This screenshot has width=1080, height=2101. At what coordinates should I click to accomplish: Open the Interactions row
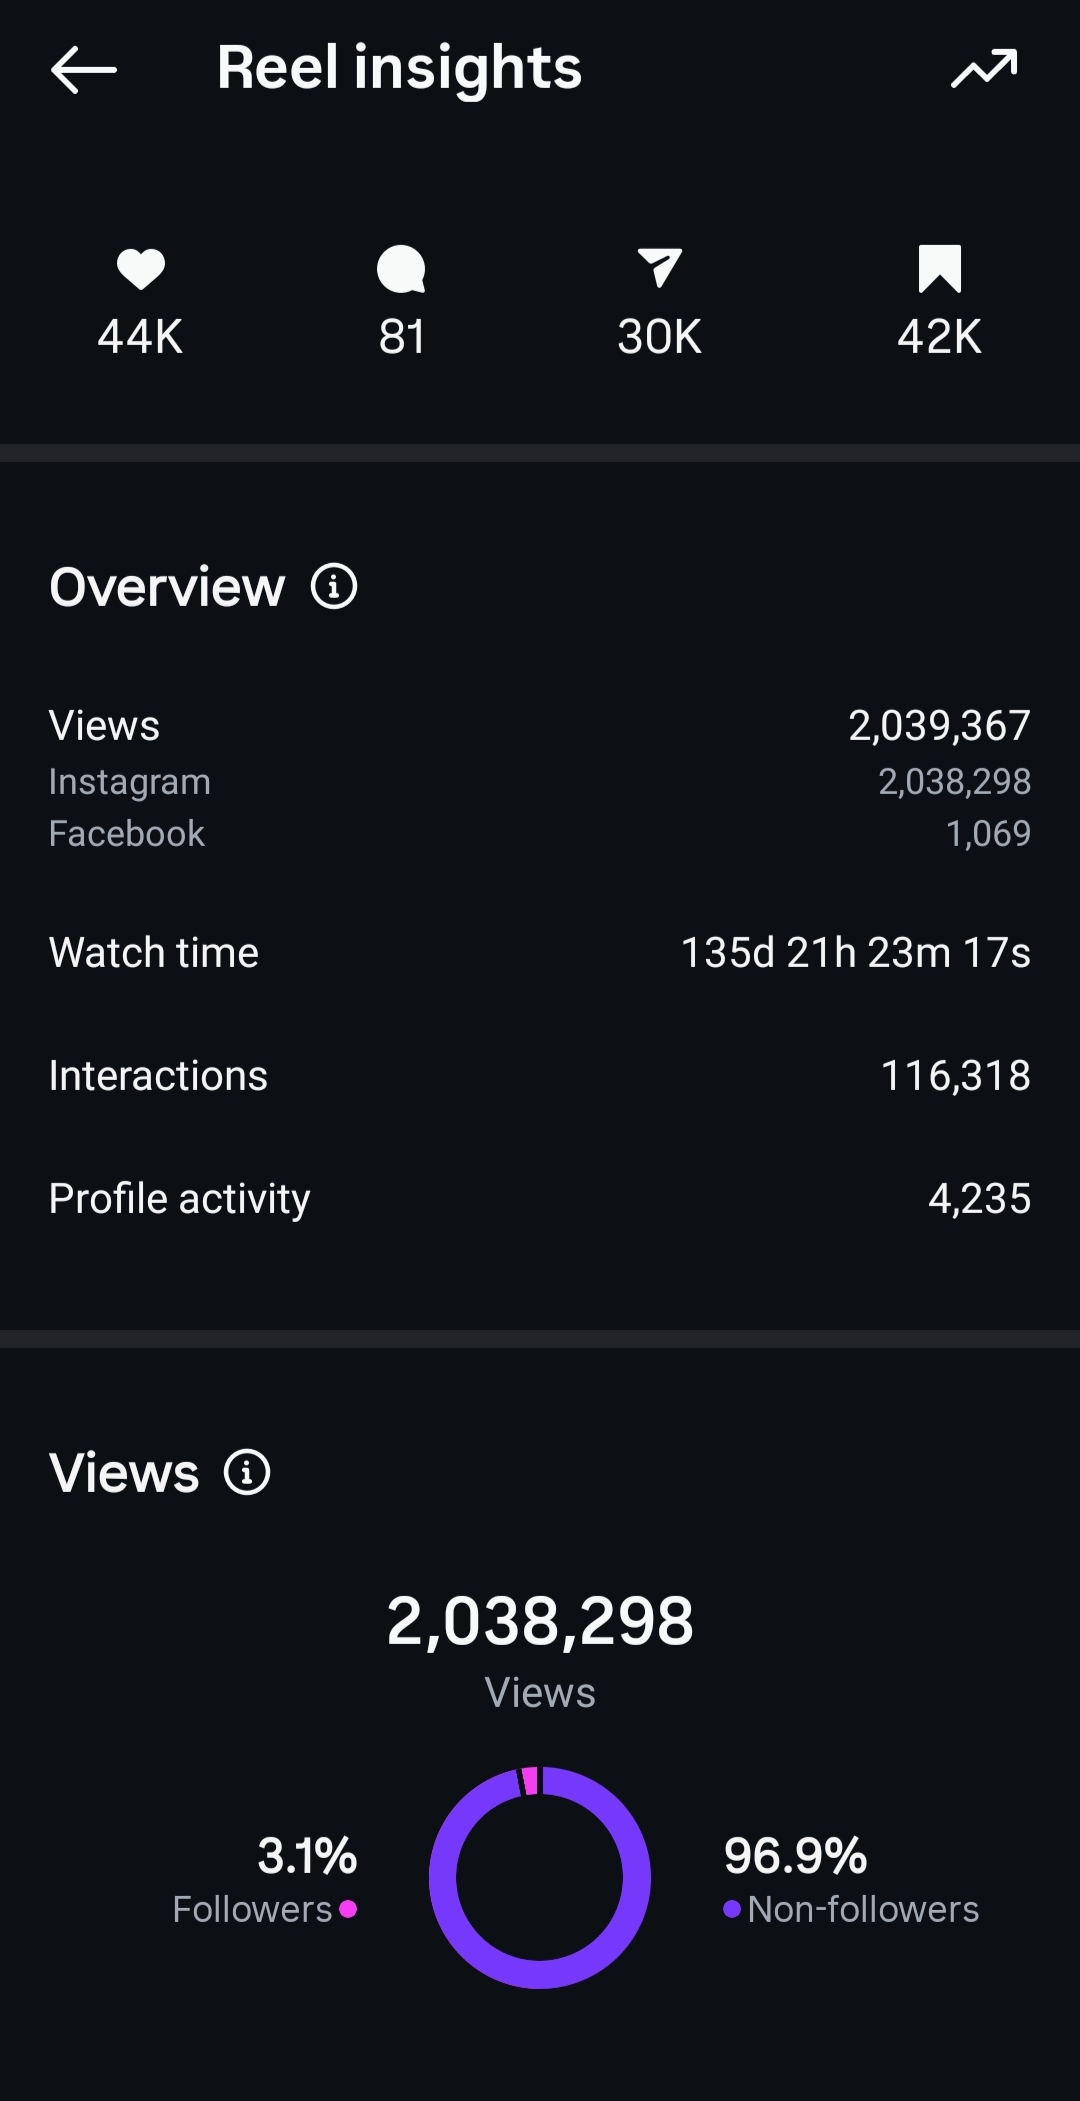coord(540,1075)
